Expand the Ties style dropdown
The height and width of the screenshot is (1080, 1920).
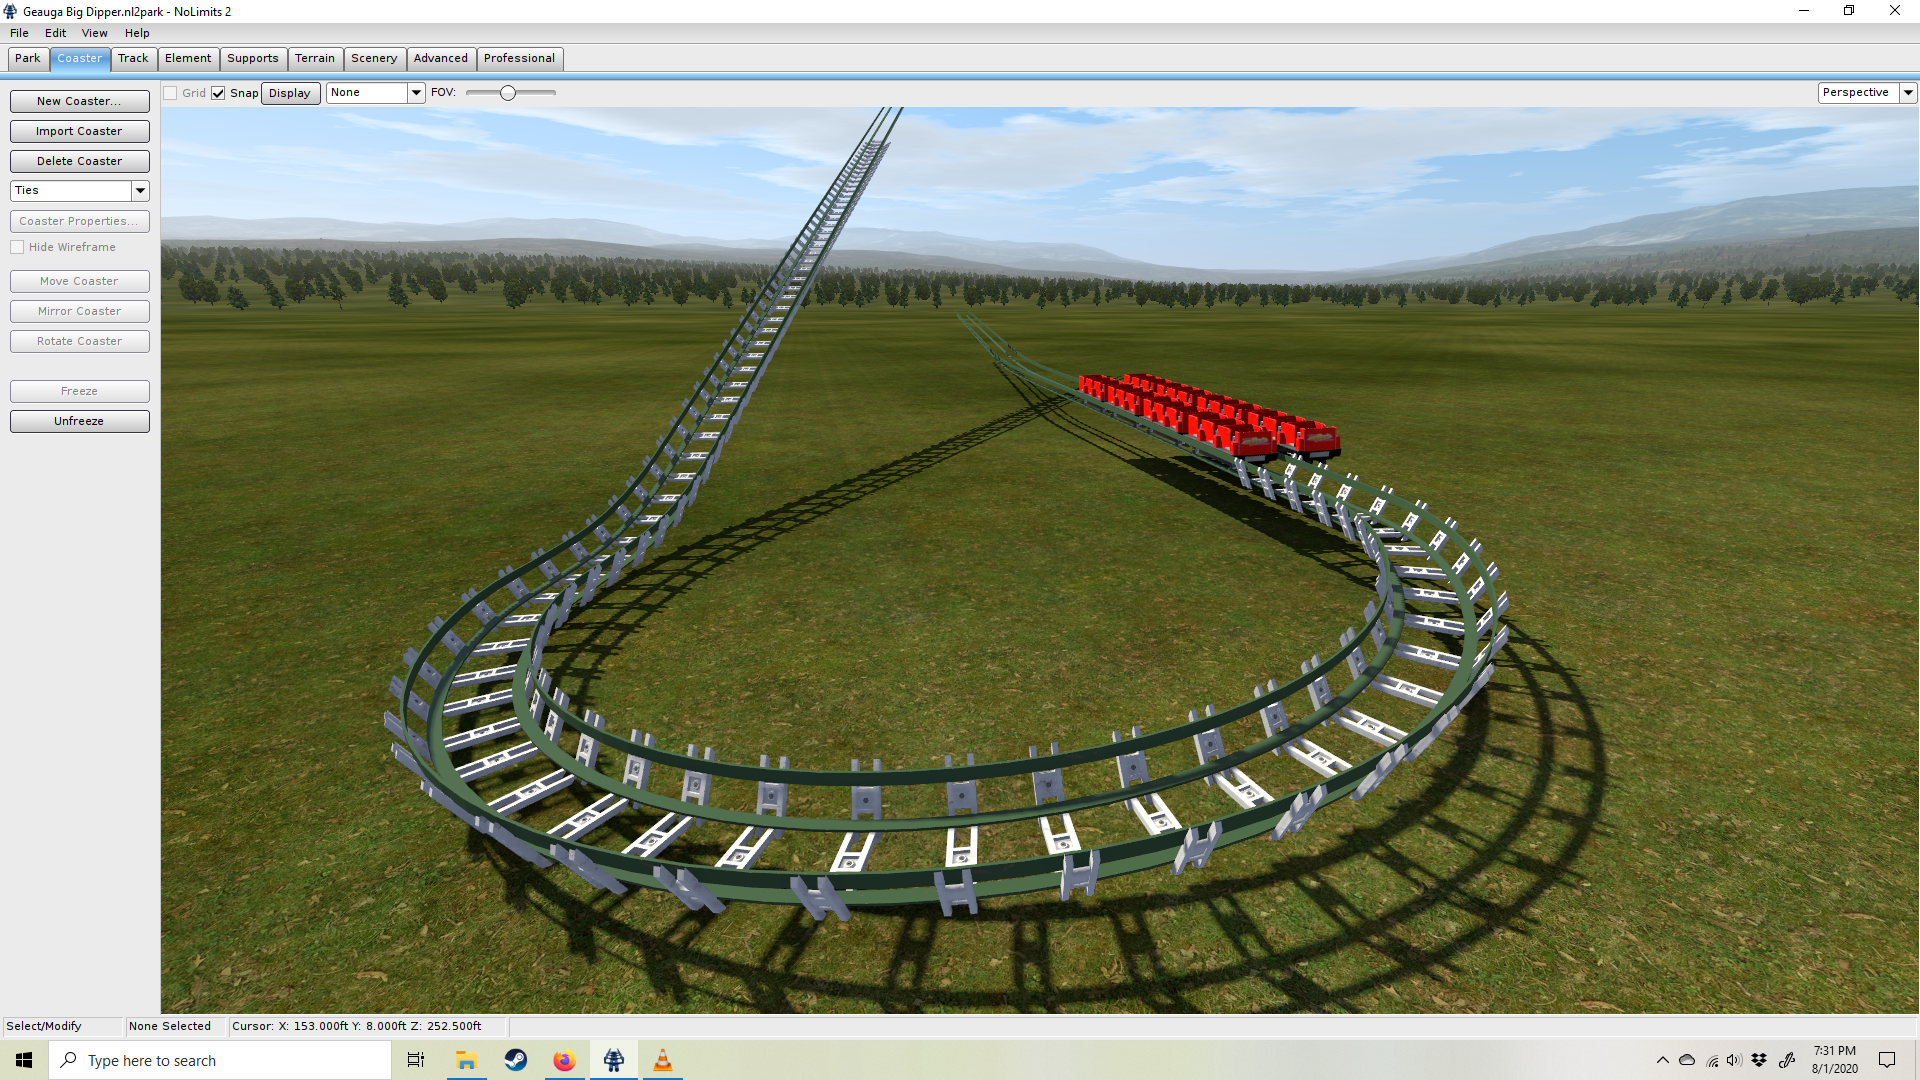(x=140, y=190)
